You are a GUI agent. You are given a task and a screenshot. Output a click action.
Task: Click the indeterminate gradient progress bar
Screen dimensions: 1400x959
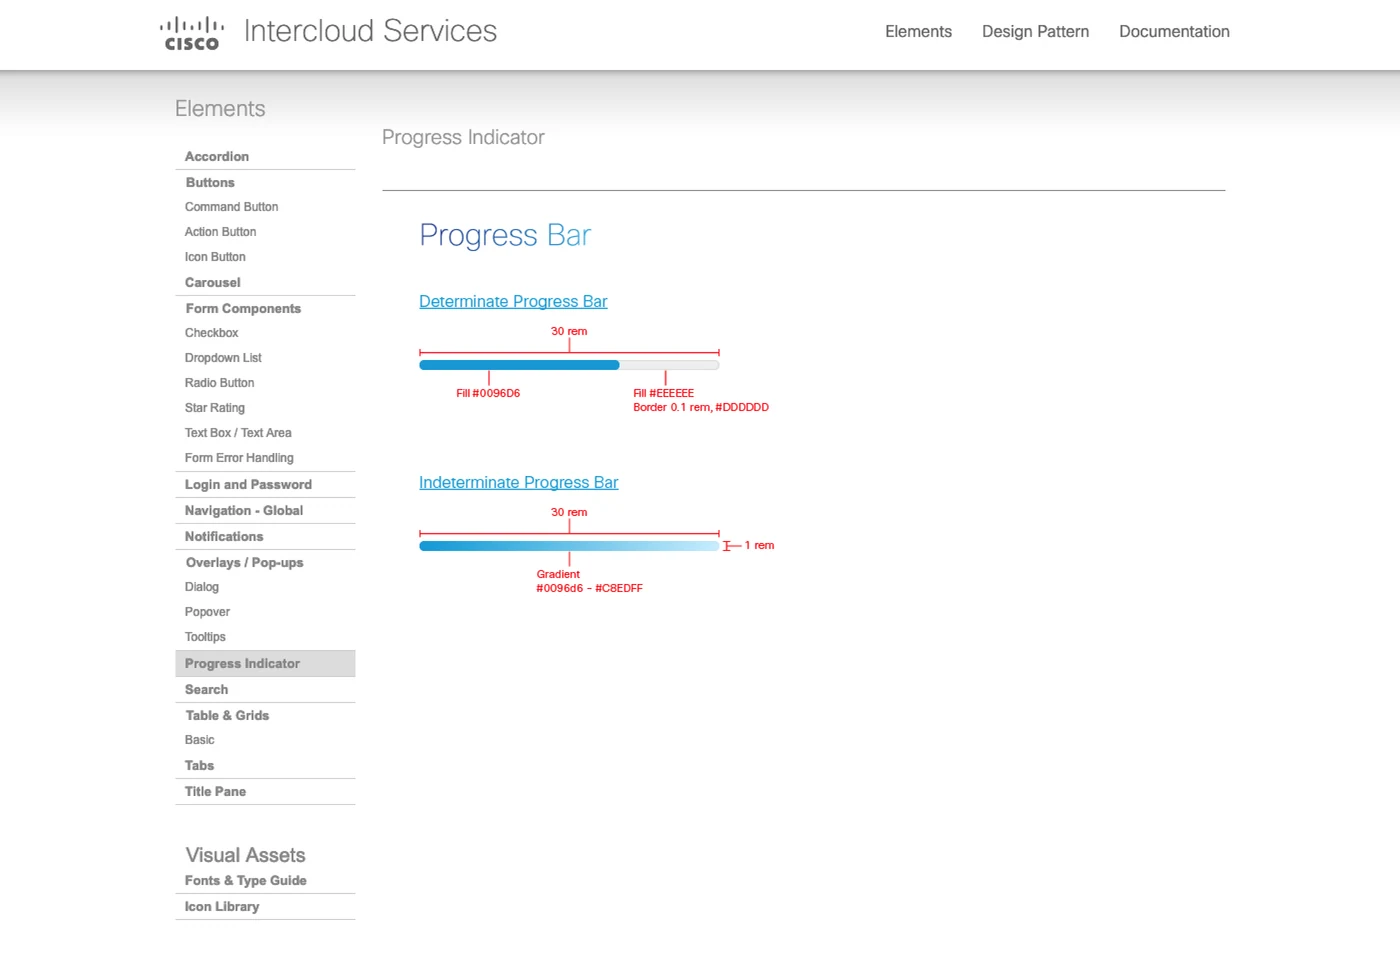569,546
